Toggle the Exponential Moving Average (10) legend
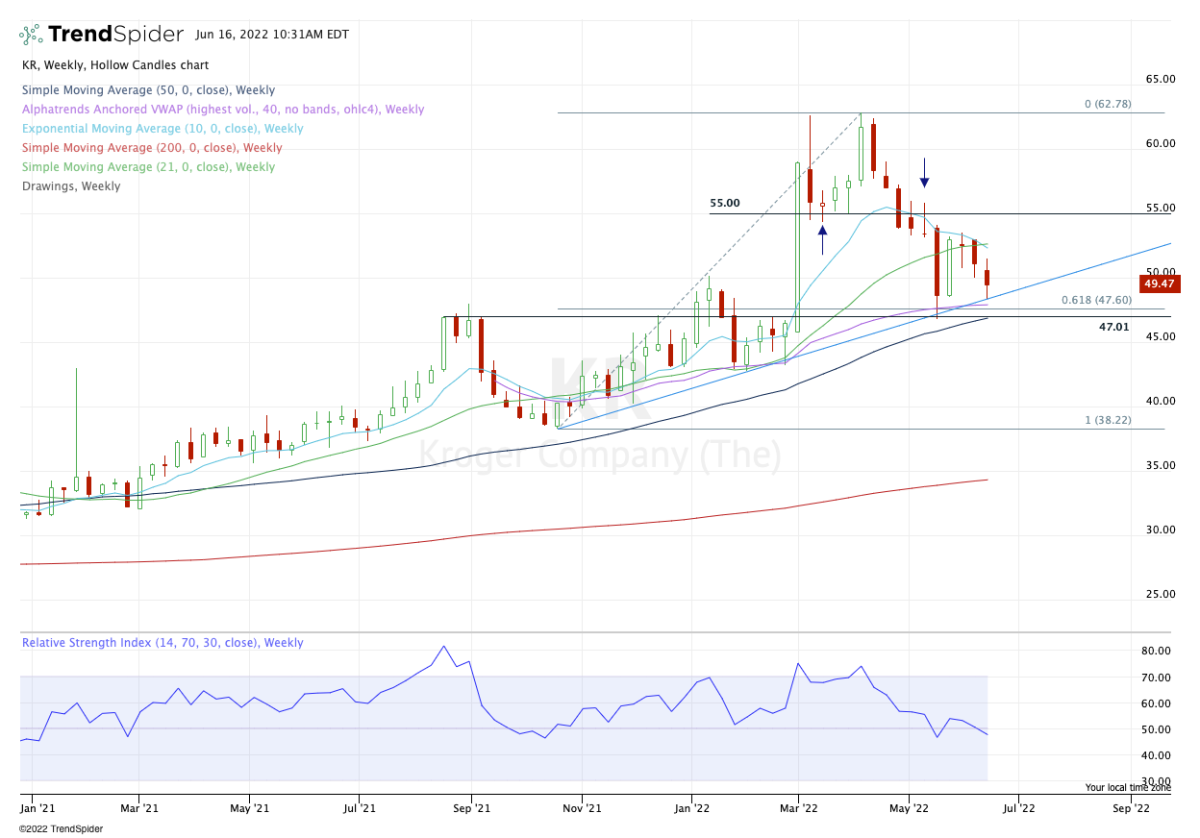The height and width of the screenshot is (838, 1200). [x=162, y=129]
